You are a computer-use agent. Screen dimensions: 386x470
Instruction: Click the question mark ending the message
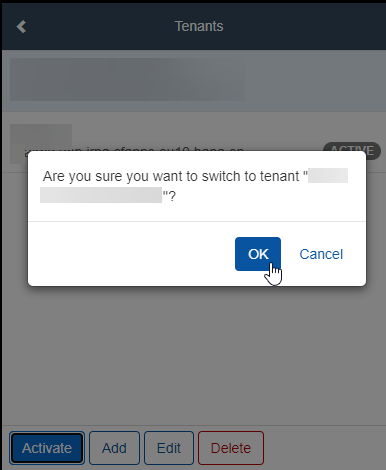coord(172,196)
